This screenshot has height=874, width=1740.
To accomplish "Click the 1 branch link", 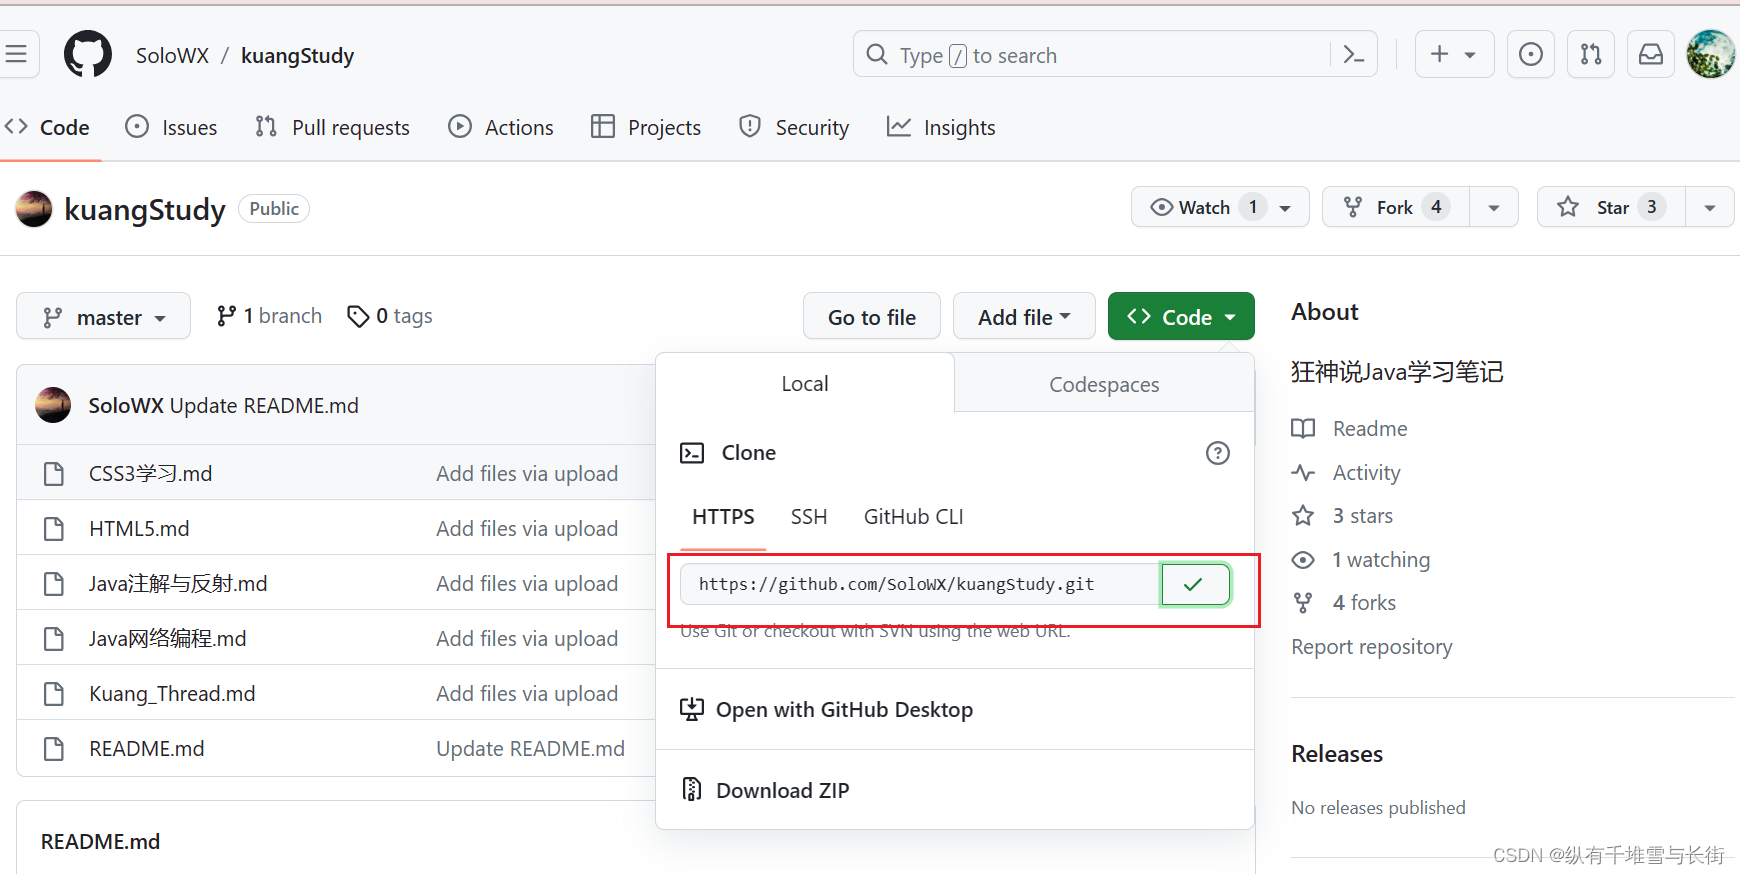I will pos(269,316).
